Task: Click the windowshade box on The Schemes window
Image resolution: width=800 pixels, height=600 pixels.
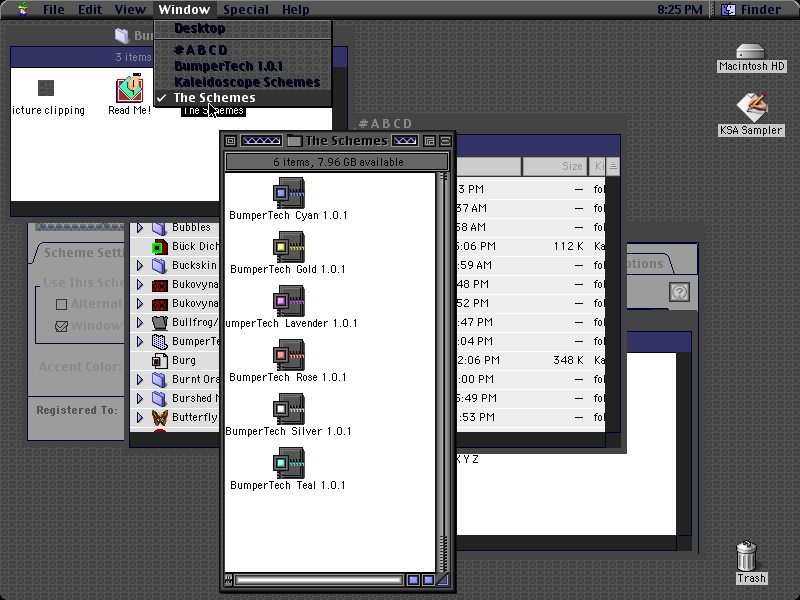Action: click(445, 141)
